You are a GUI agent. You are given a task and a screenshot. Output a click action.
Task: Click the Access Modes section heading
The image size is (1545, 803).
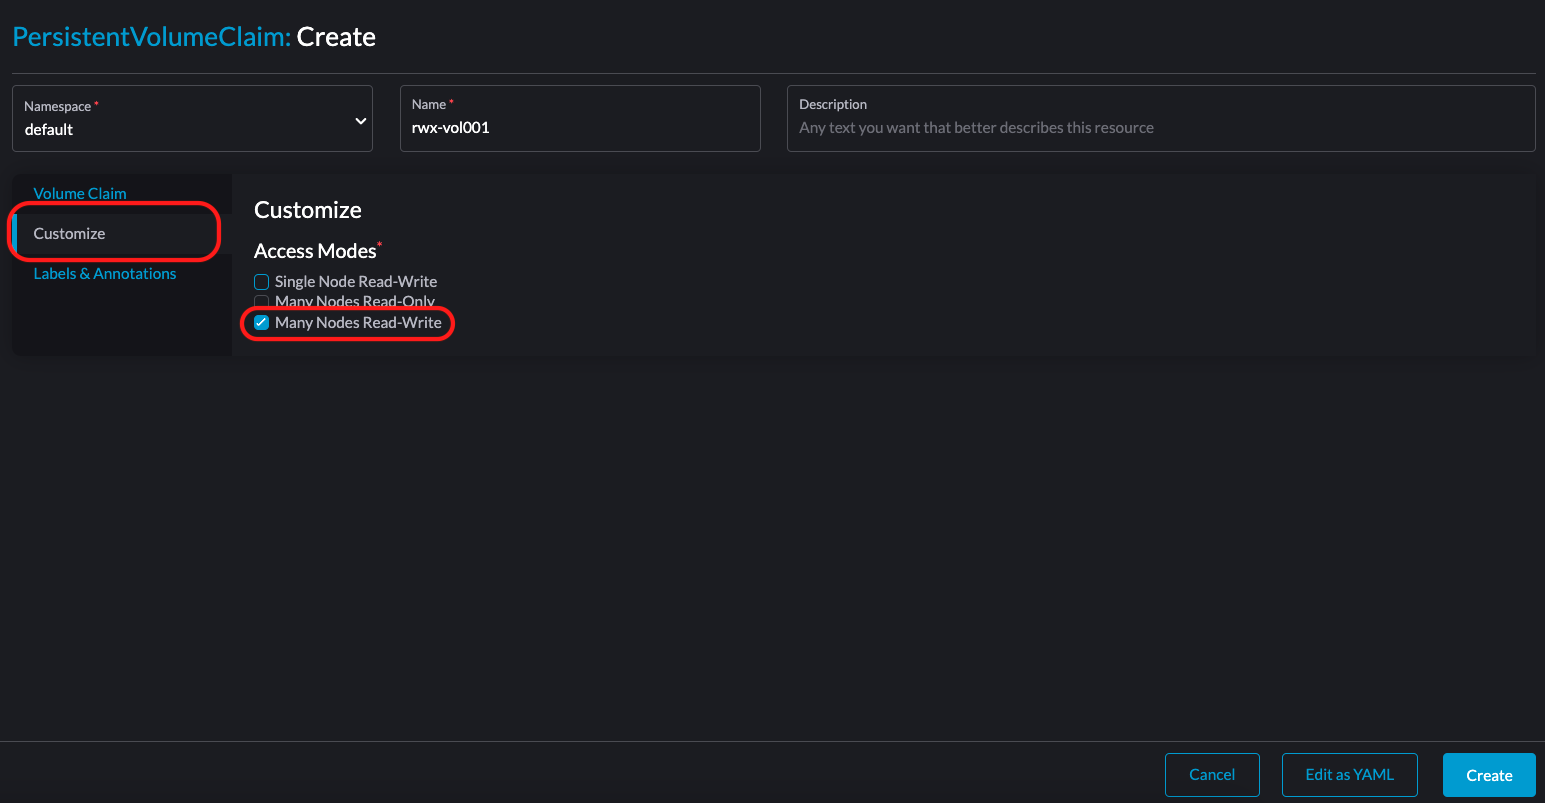coord(315,251)
